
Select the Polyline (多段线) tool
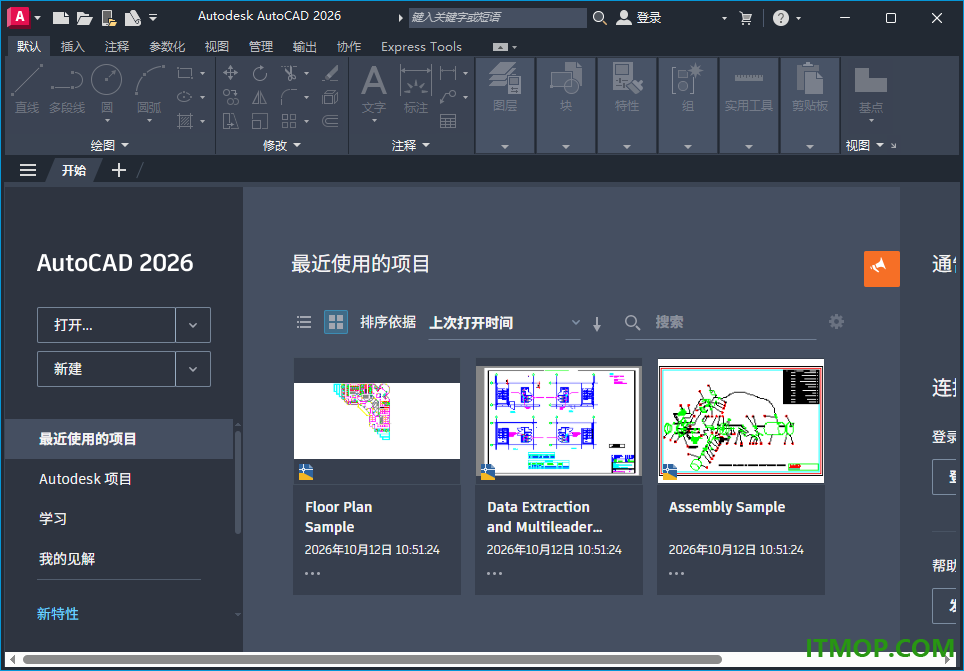67,89
